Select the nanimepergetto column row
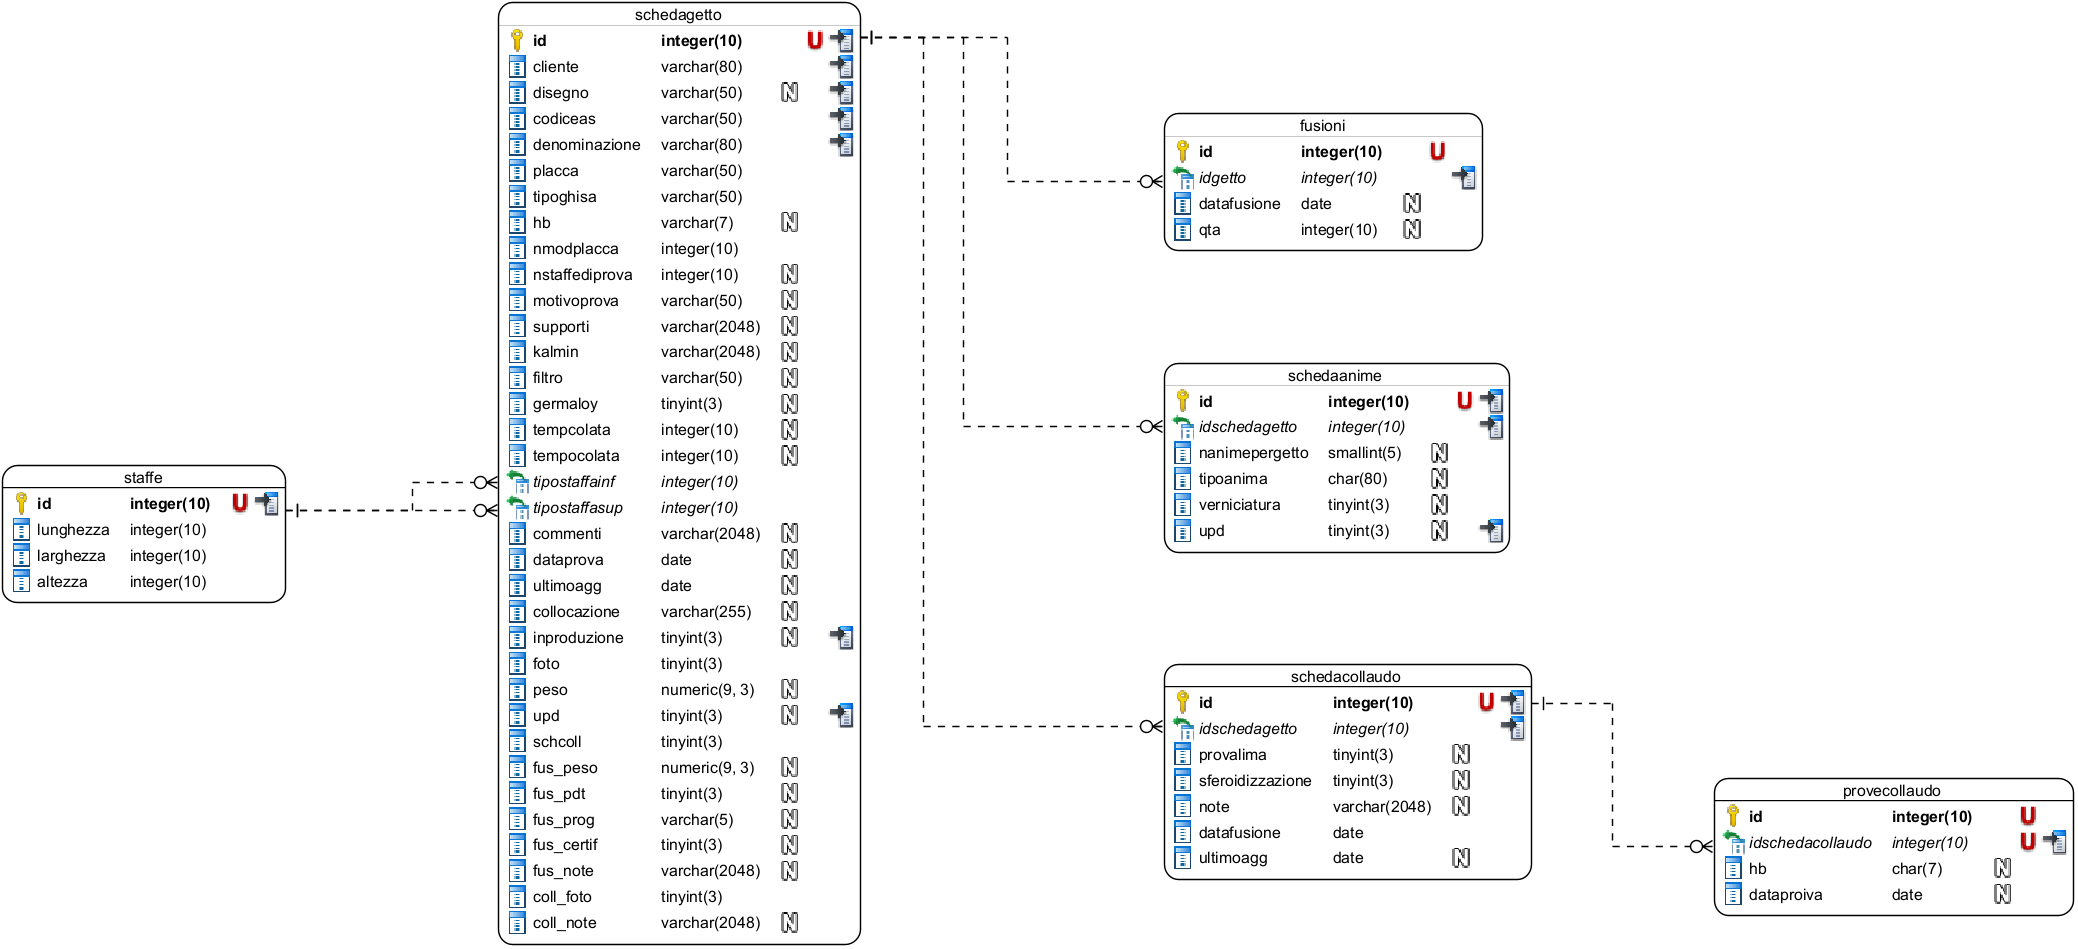Image resolution: width=2078 pixels, height=949 pixels. tap(1336, 453)
